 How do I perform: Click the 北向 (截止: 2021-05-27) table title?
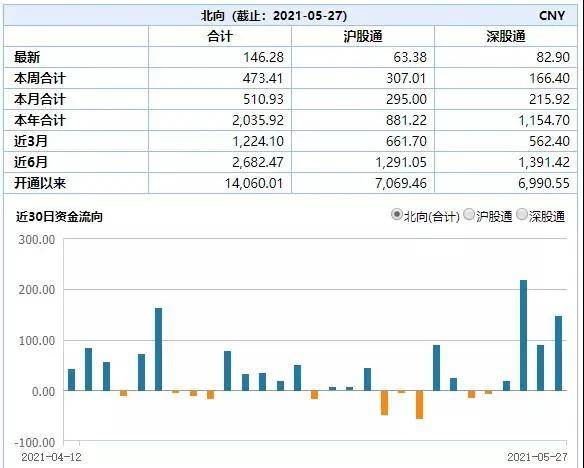pos(274,16)
